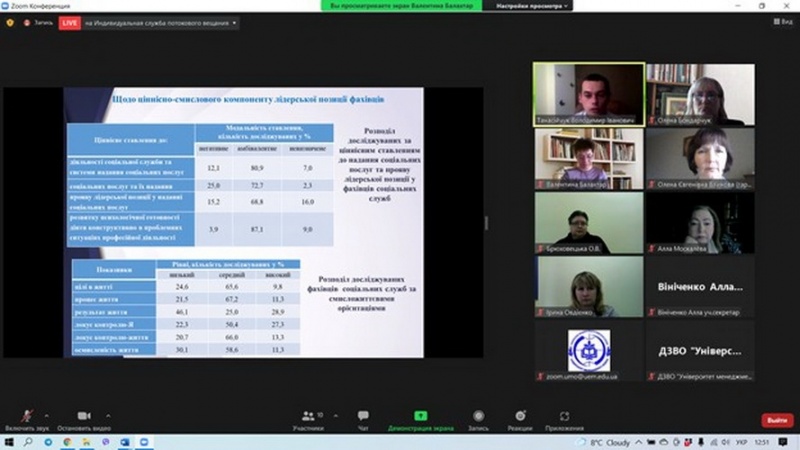Screen dimensions: 800x450
Task: Select Олена Бондарчук's video thumbnail
Action: pos(700,93)
